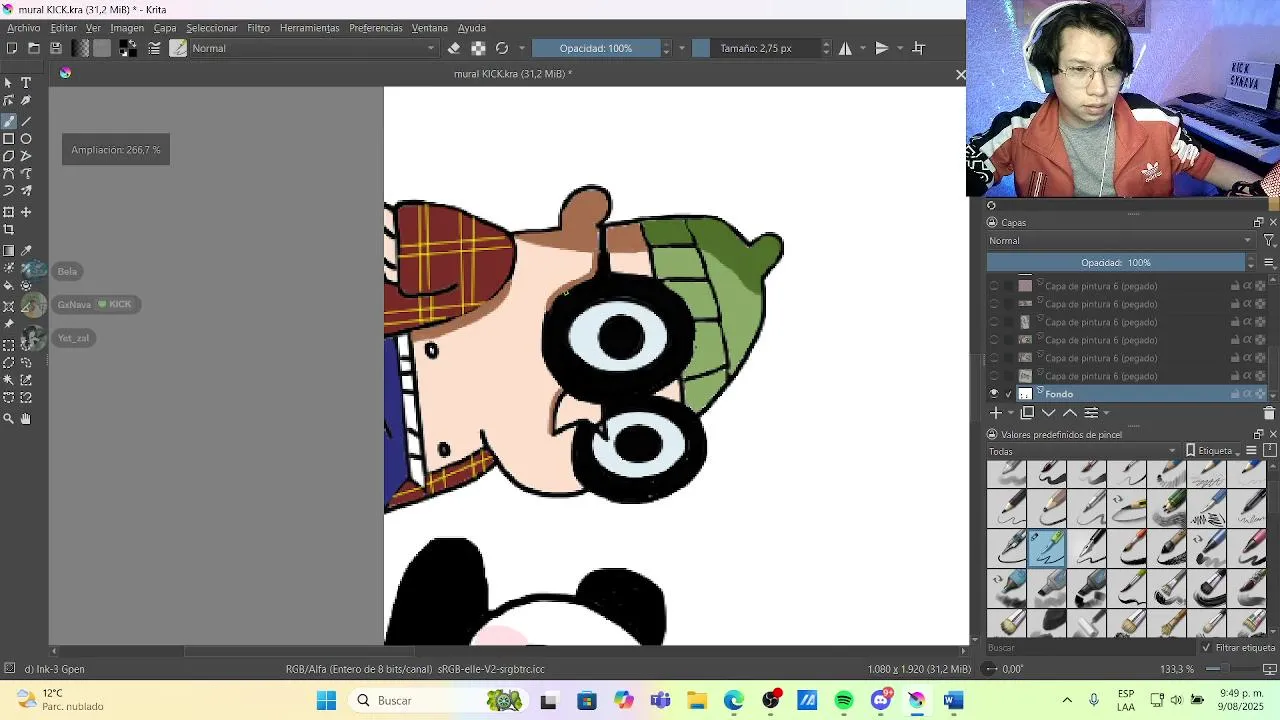Select the Calligraphy tool

pyautogui.click(x=26, y=101)
